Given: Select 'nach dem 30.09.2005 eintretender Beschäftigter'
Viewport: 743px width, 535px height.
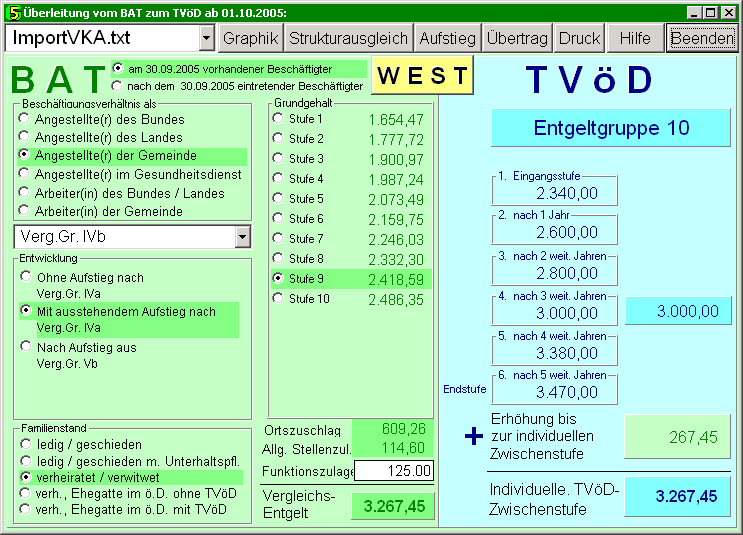Looking at the screenshot, I should pos(237,86).
